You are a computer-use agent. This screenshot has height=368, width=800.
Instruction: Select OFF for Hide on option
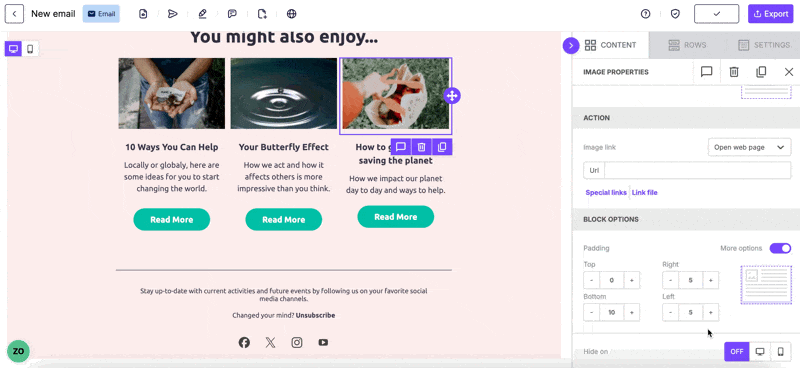tap(737, 352)
